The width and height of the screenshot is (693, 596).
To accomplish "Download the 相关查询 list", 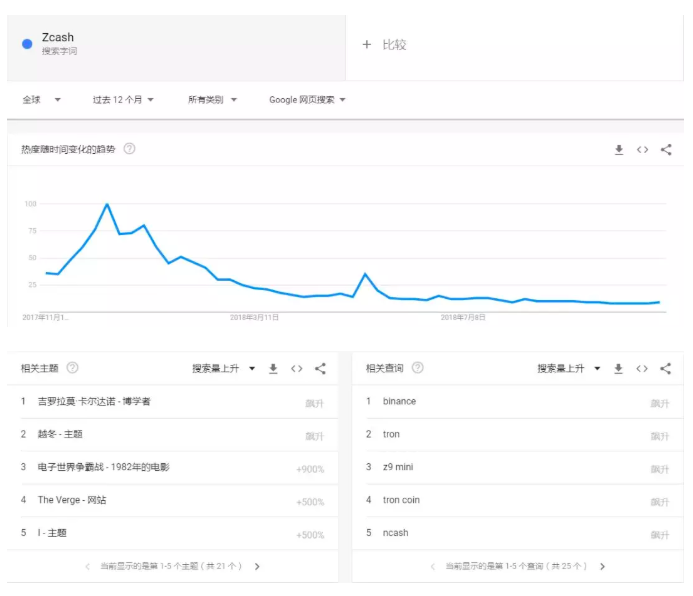I will [x=618, y=368].
